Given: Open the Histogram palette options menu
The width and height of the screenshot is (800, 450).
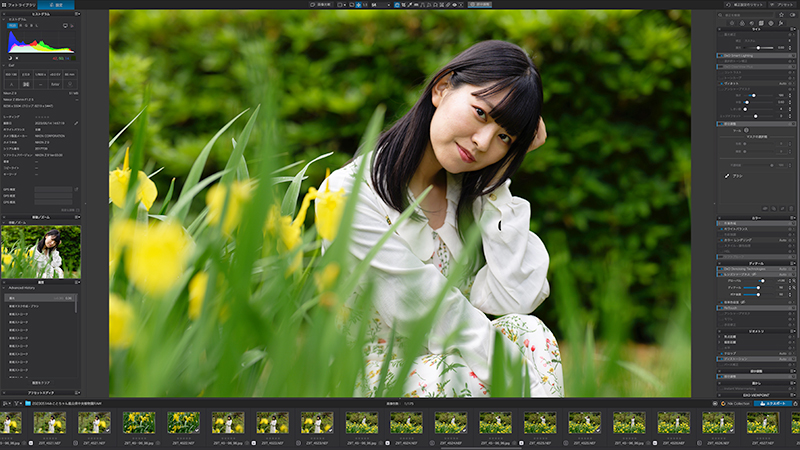Looking at the screenshot, I should 77,14.
